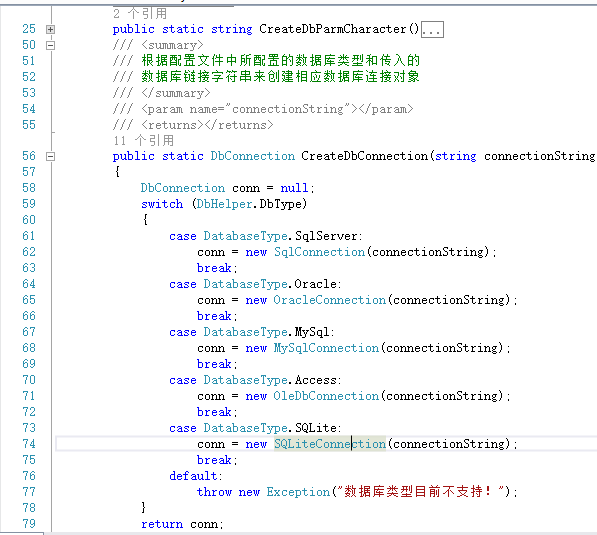Click 'DbConnection conn = null;' declaration on line 58
The width and height of the screenshot is (597, 535).
[x=228, y=188]
